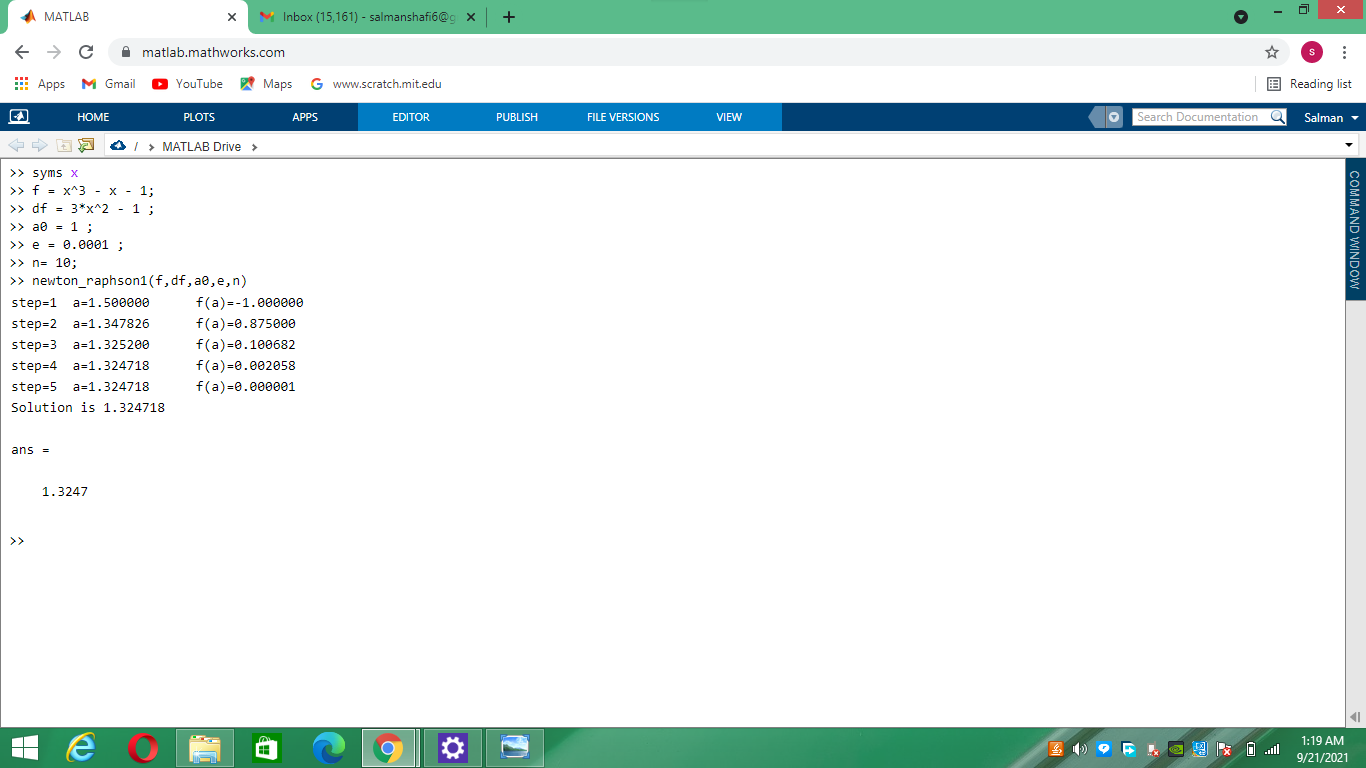This screenshot has height=768, width=1366.
Task: Open the Gmail bookmark
Action: [x=108, y=84]
